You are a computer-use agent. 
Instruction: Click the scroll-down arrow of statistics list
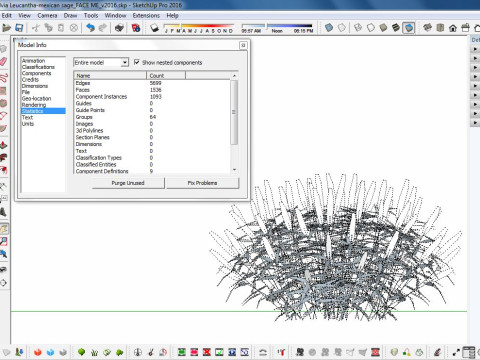click(x=234, y=170)
